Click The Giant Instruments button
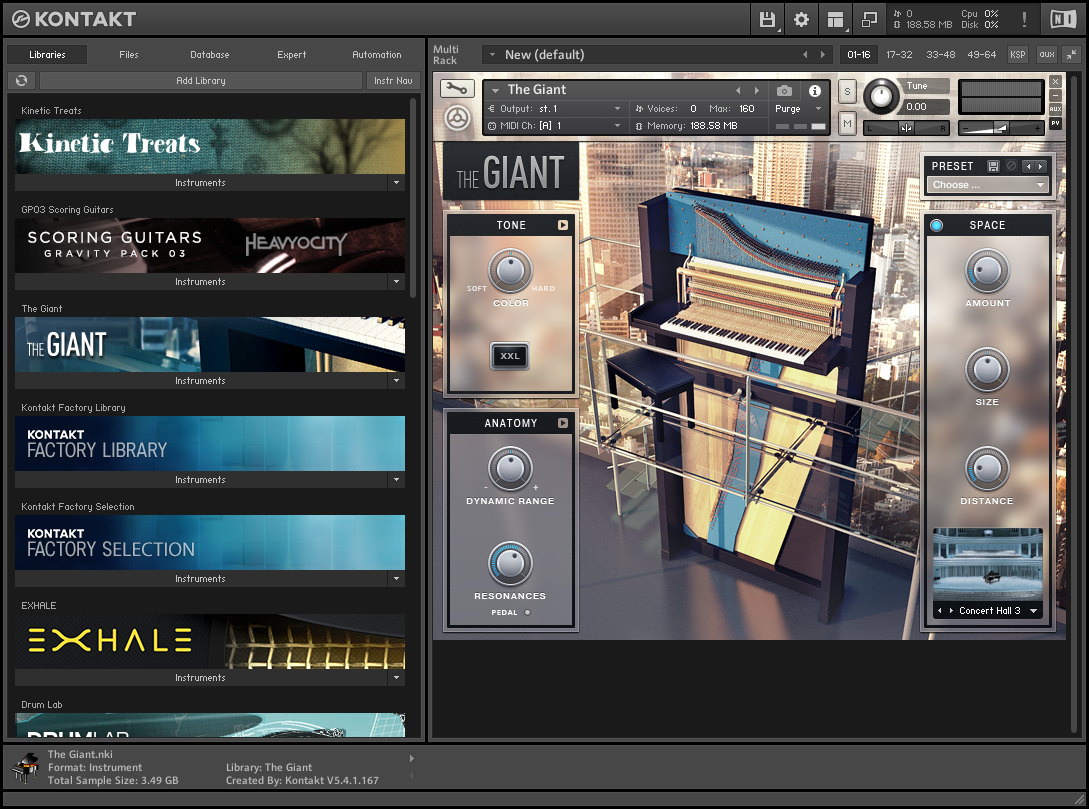The height and width of the screenshot is (809, 1089). (201, 381)
